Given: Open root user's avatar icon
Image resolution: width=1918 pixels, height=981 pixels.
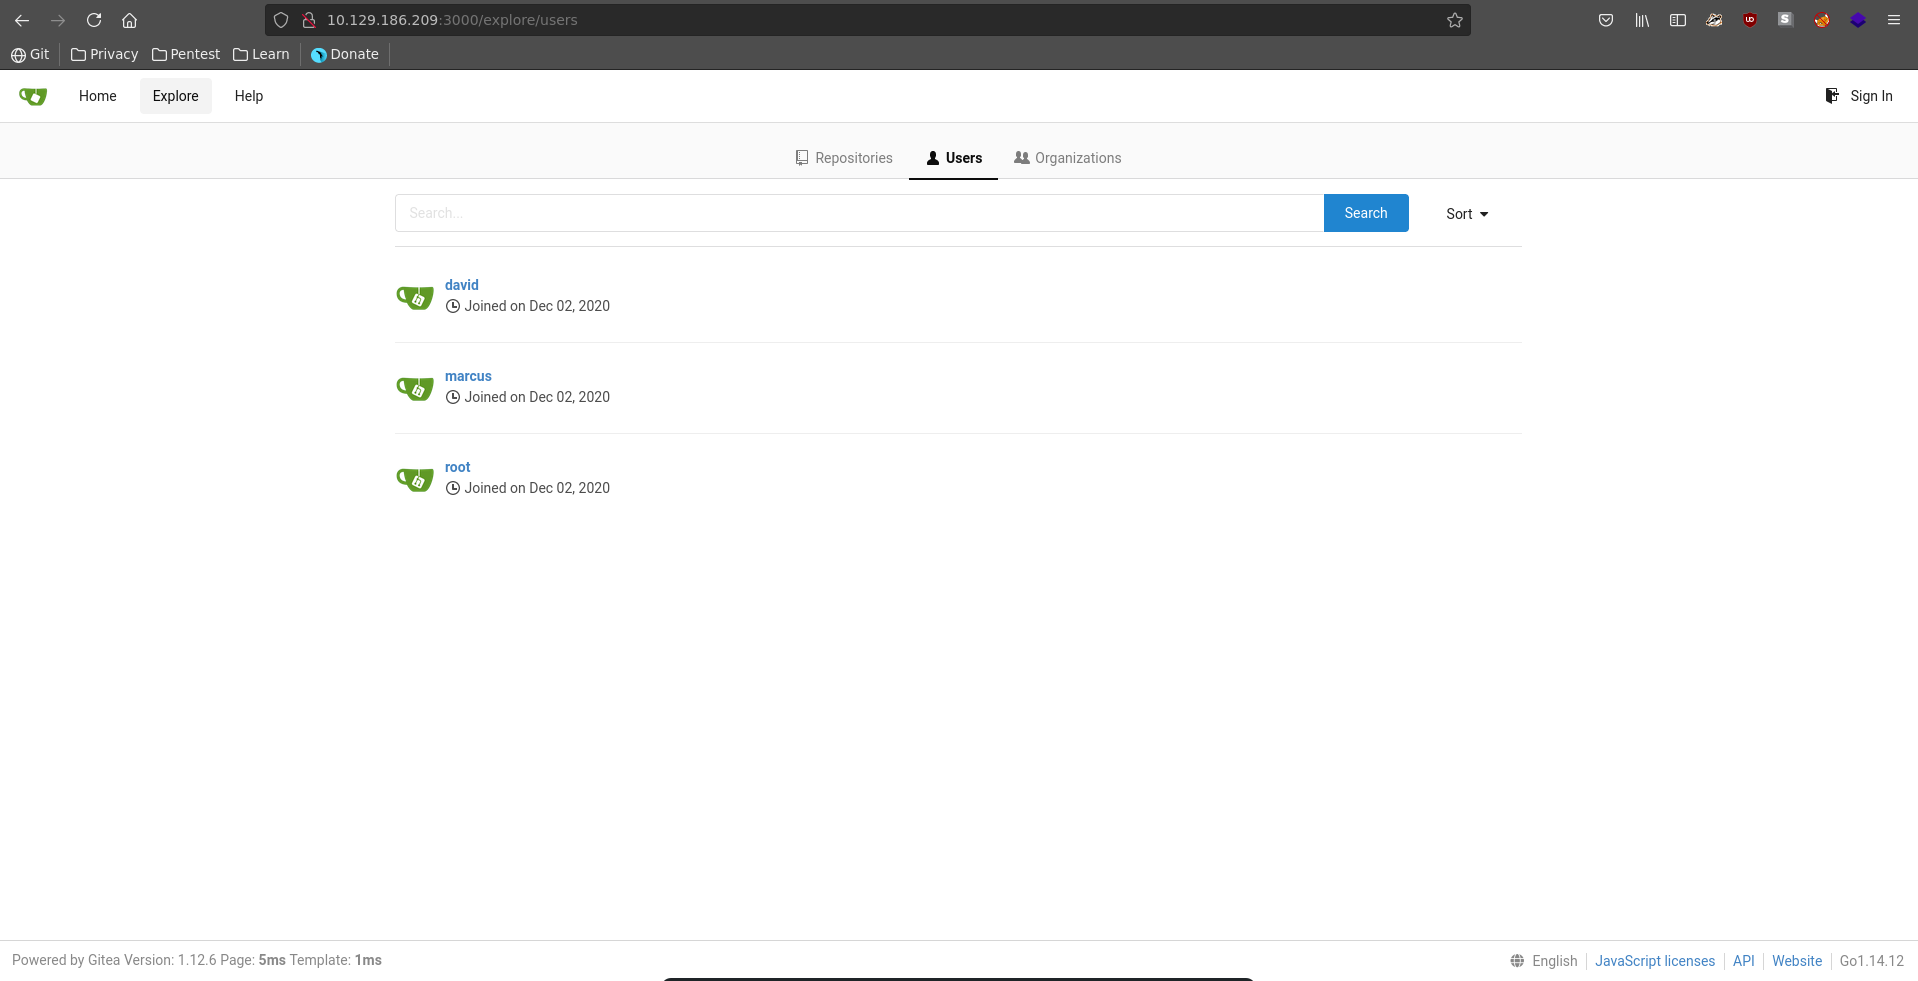Looking at the screenshot, I should (415, 479).
